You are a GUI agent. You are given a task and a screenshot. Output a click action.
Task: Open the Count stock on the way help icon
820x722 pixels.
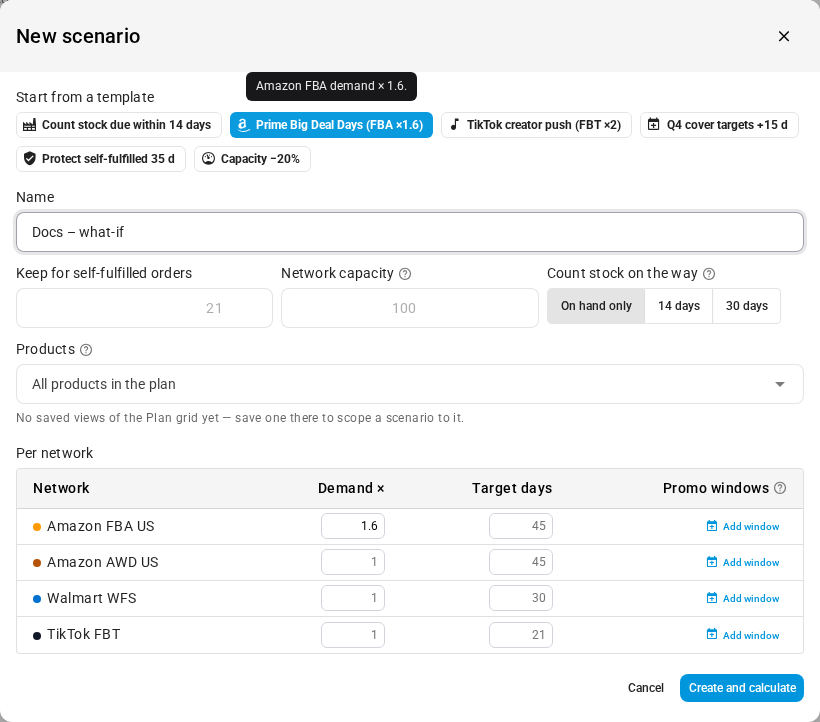[x=709, y=274]
